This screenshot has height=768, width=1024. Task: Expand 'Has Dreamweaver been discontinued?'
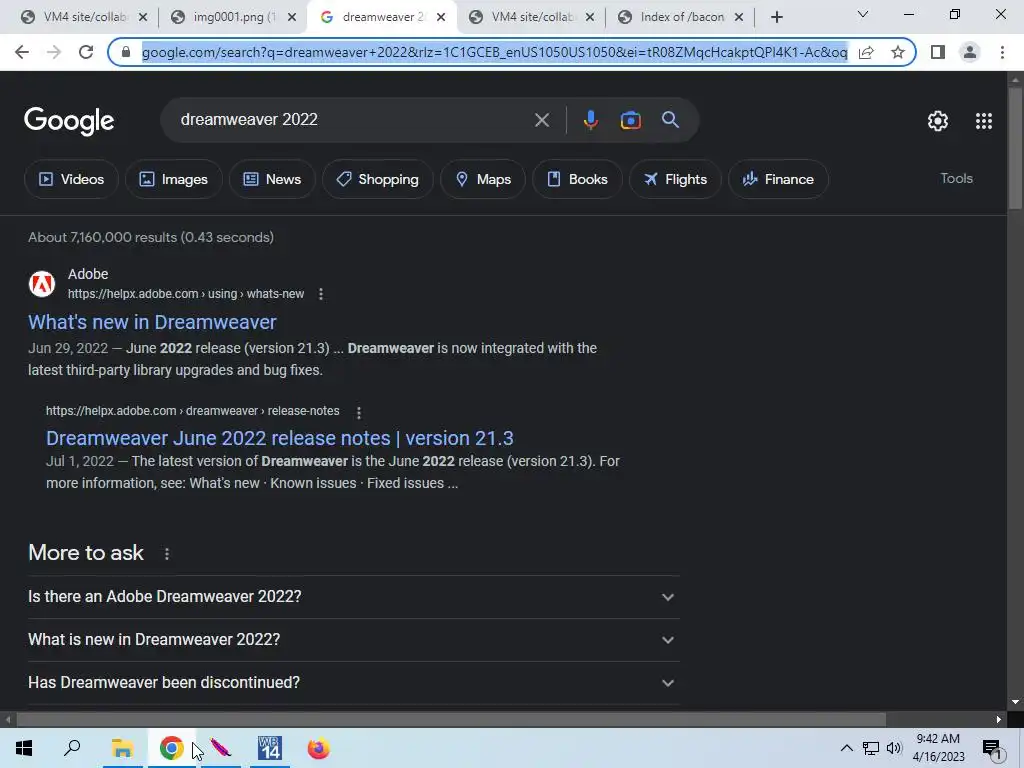tap(353, 683)
